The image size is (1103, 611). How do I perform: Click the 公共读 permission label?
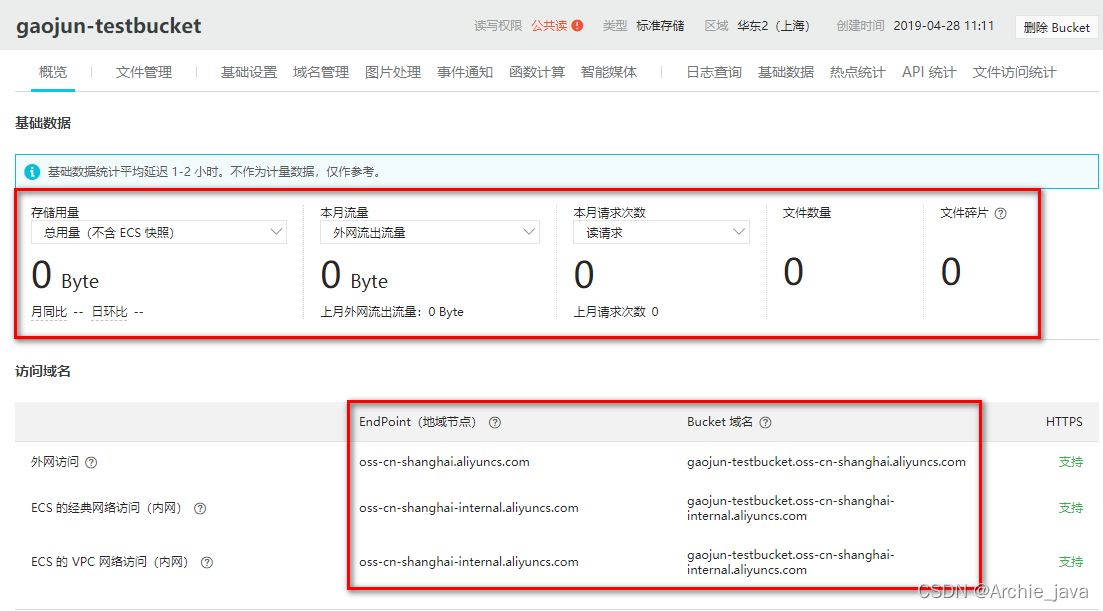(x=549, y=26)
